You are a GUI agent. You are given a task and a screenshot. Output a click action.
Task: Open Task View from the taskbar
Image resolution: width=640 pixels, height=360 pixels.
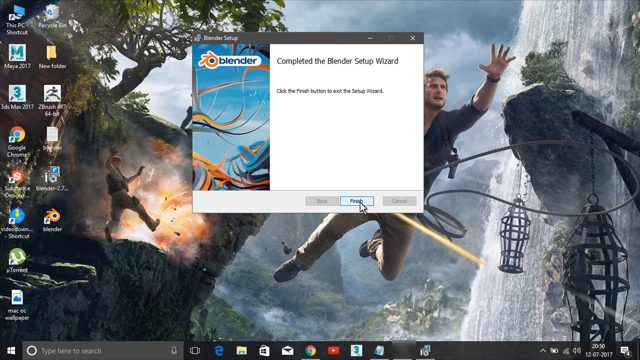tap(195, 351)
